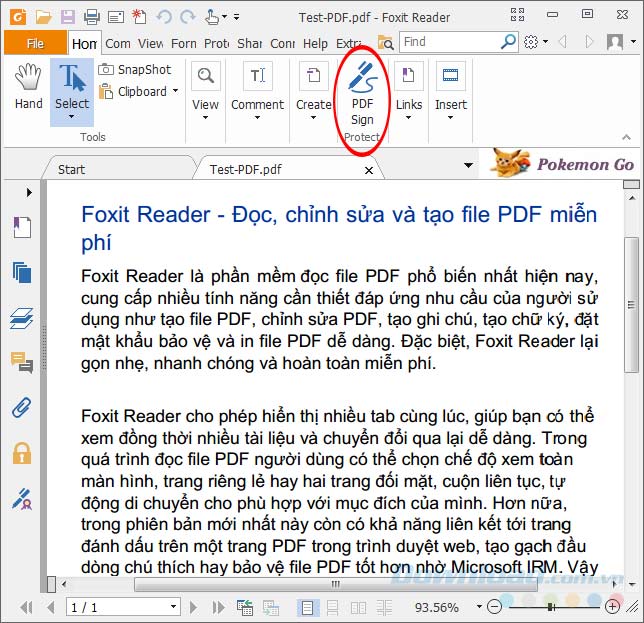Click the user account icon

(615, 41)
